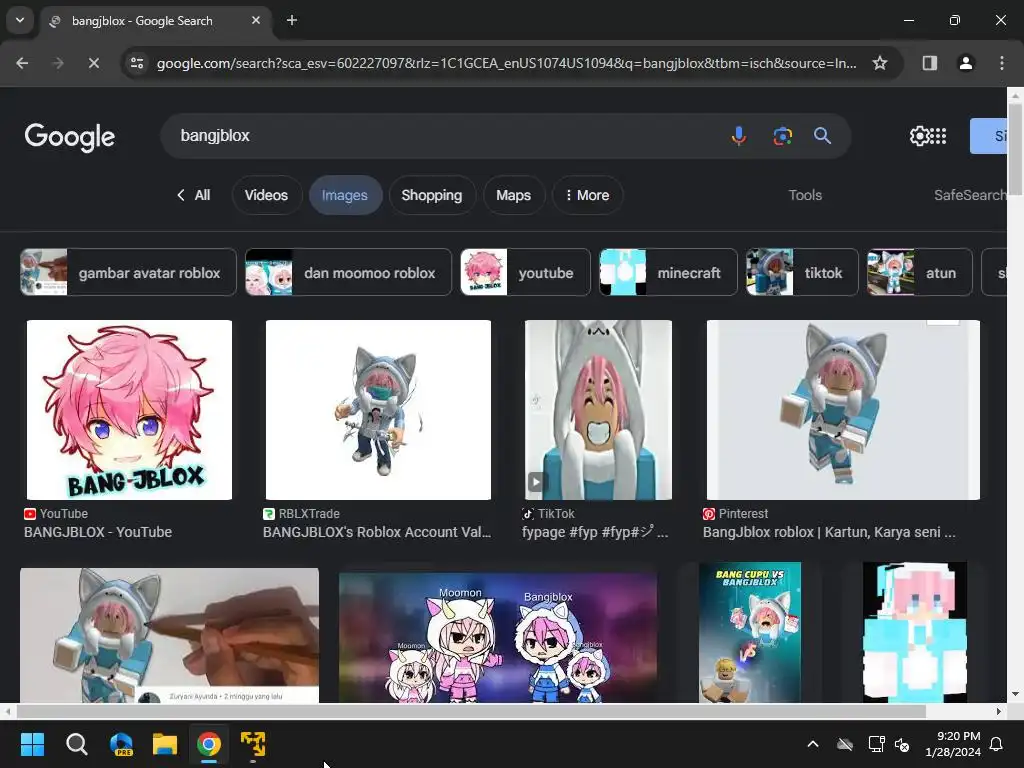This screenshot has height=768, width=1024.
Task: Open the yellow app in taskbar
Action: coord(253,744)
